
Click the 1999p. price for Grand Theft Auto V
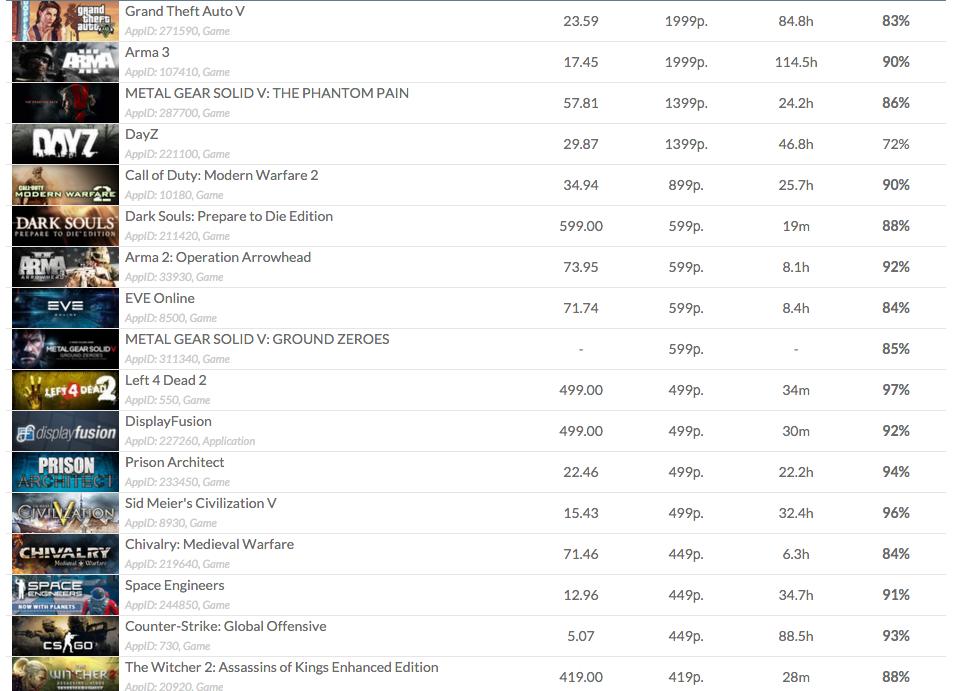[x=685, y=21]
